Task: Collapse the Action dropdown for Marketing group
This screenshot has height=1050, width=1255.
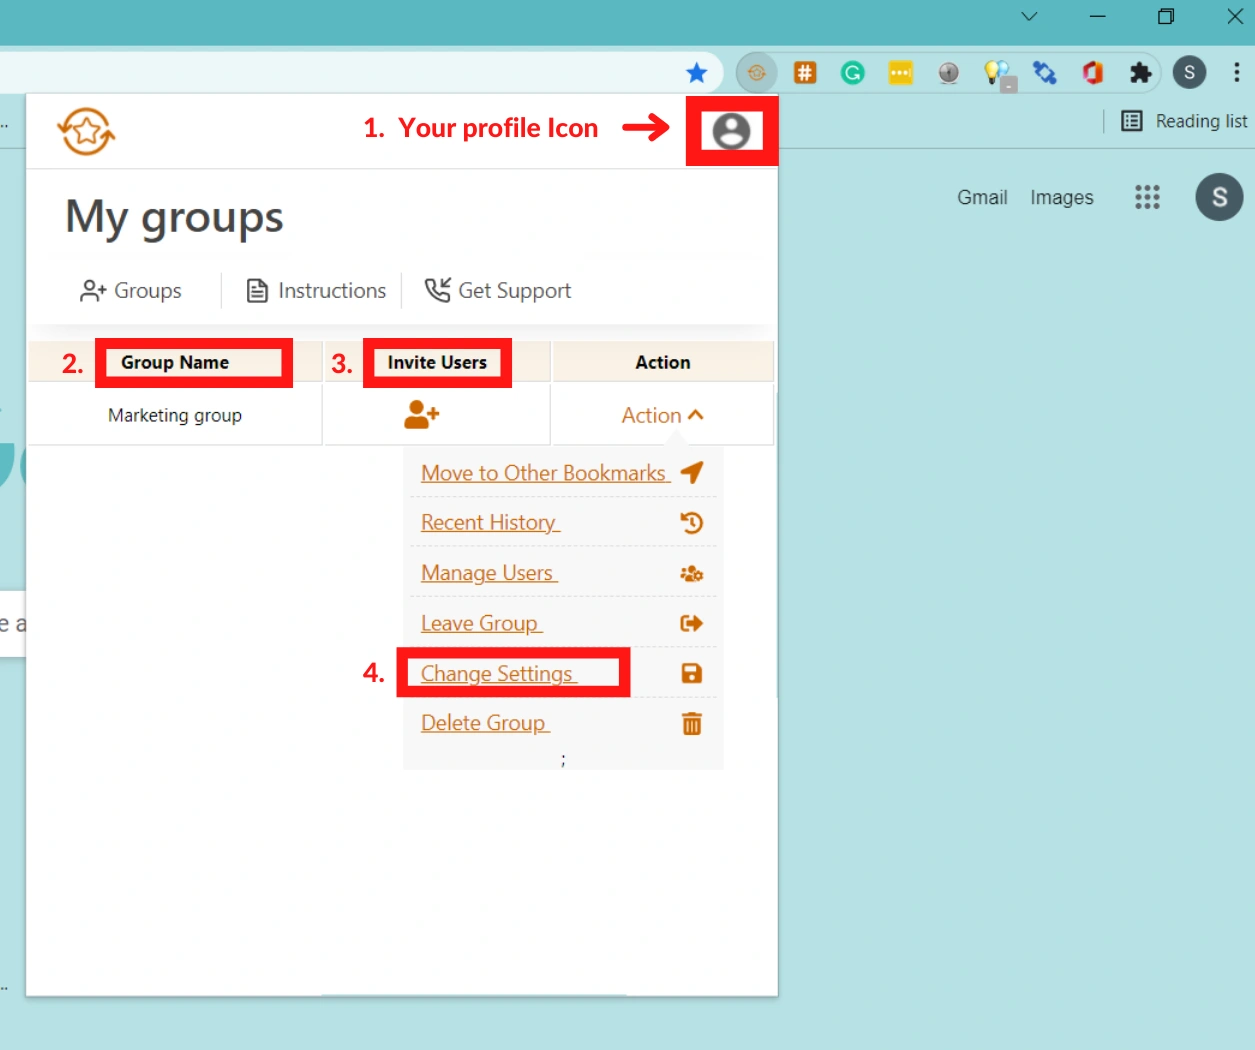Action: click(x=662, y=415)
